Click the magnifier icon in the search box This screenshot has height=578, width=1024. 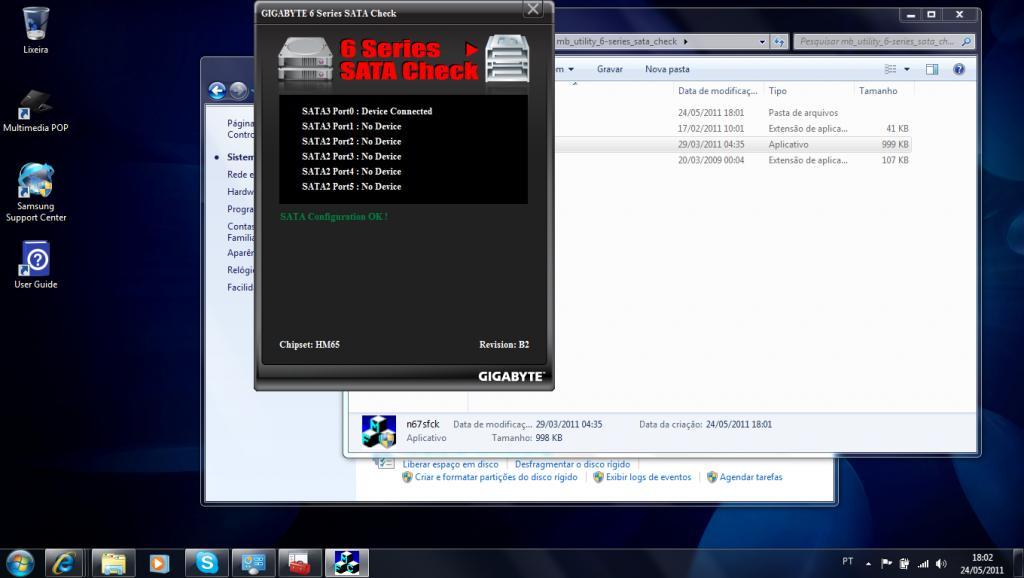coord(967,42)
